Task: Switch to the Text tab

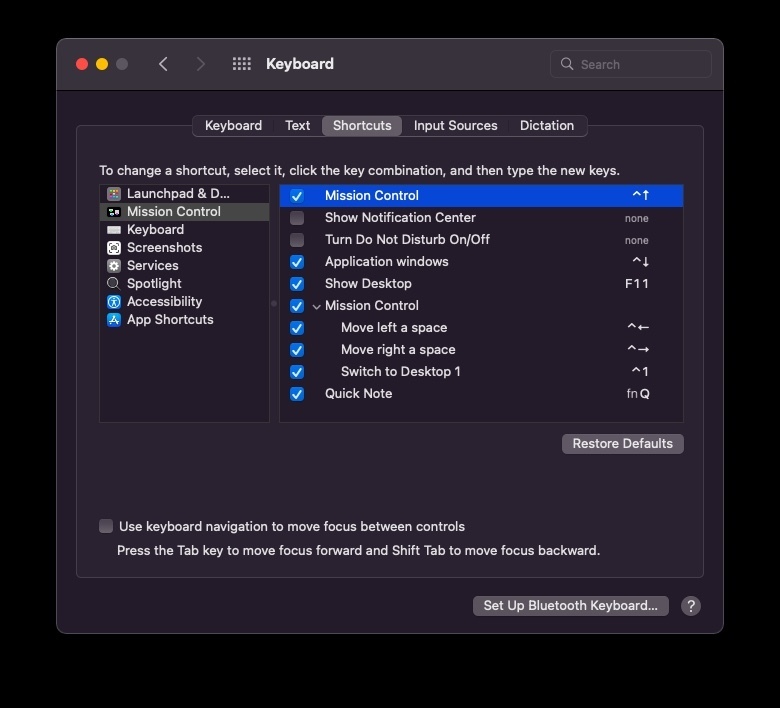Action: [297, 125]
